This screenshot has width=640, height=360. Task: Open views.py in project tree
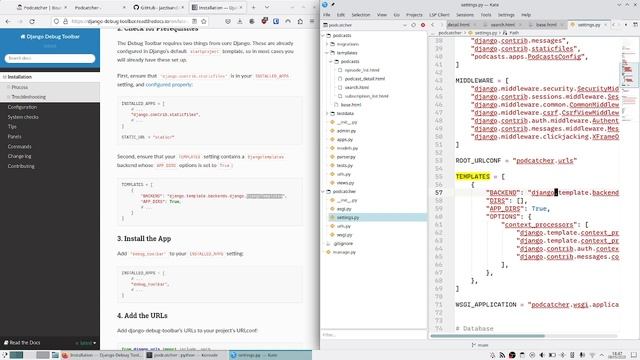tap(345, 183)
